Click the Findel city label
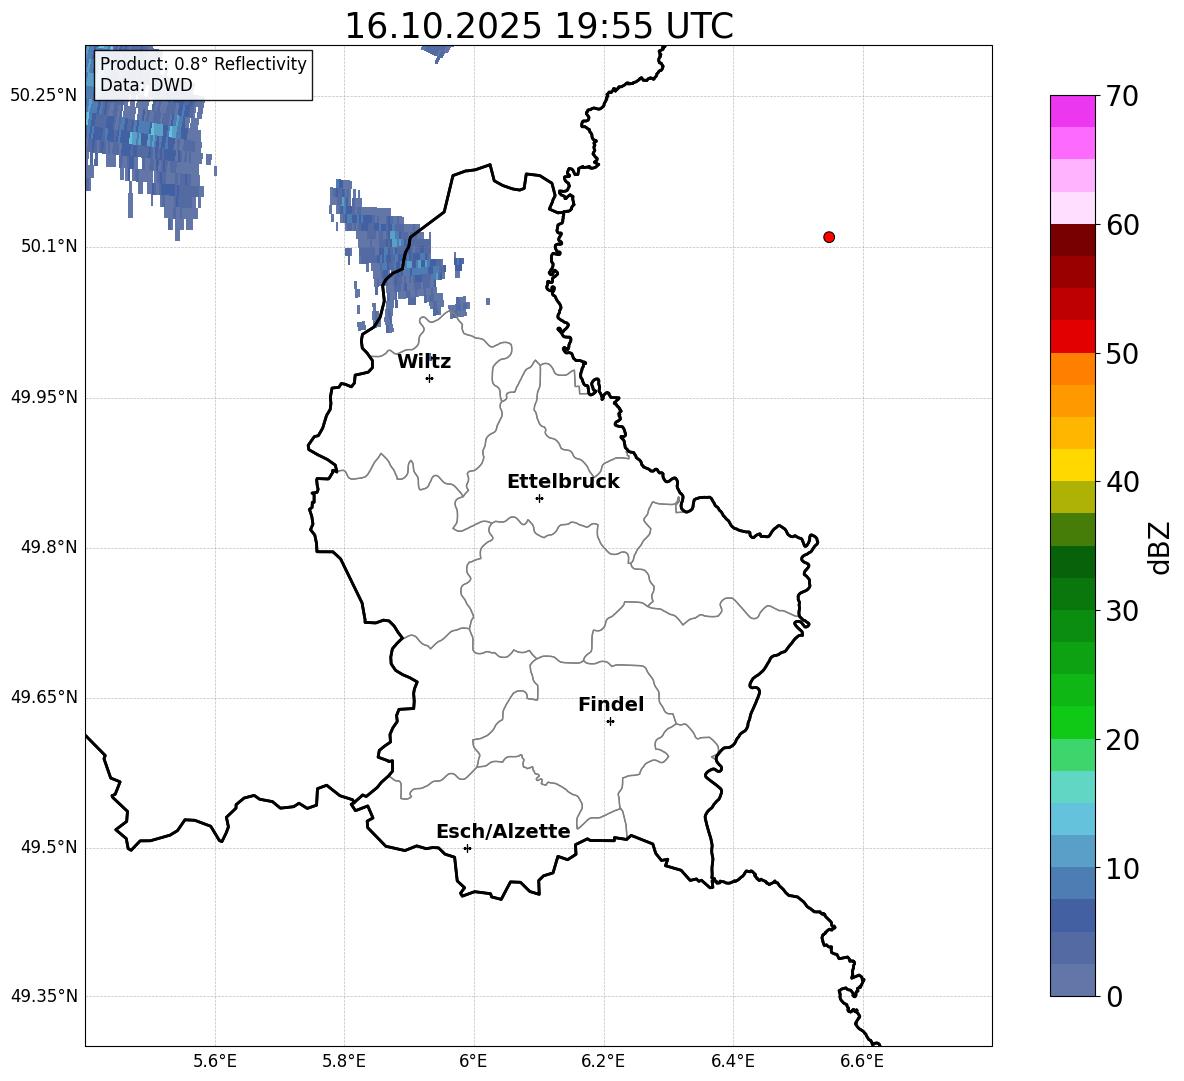The height and width of the screenshot is (1081, 1184). tap(611, 704)
